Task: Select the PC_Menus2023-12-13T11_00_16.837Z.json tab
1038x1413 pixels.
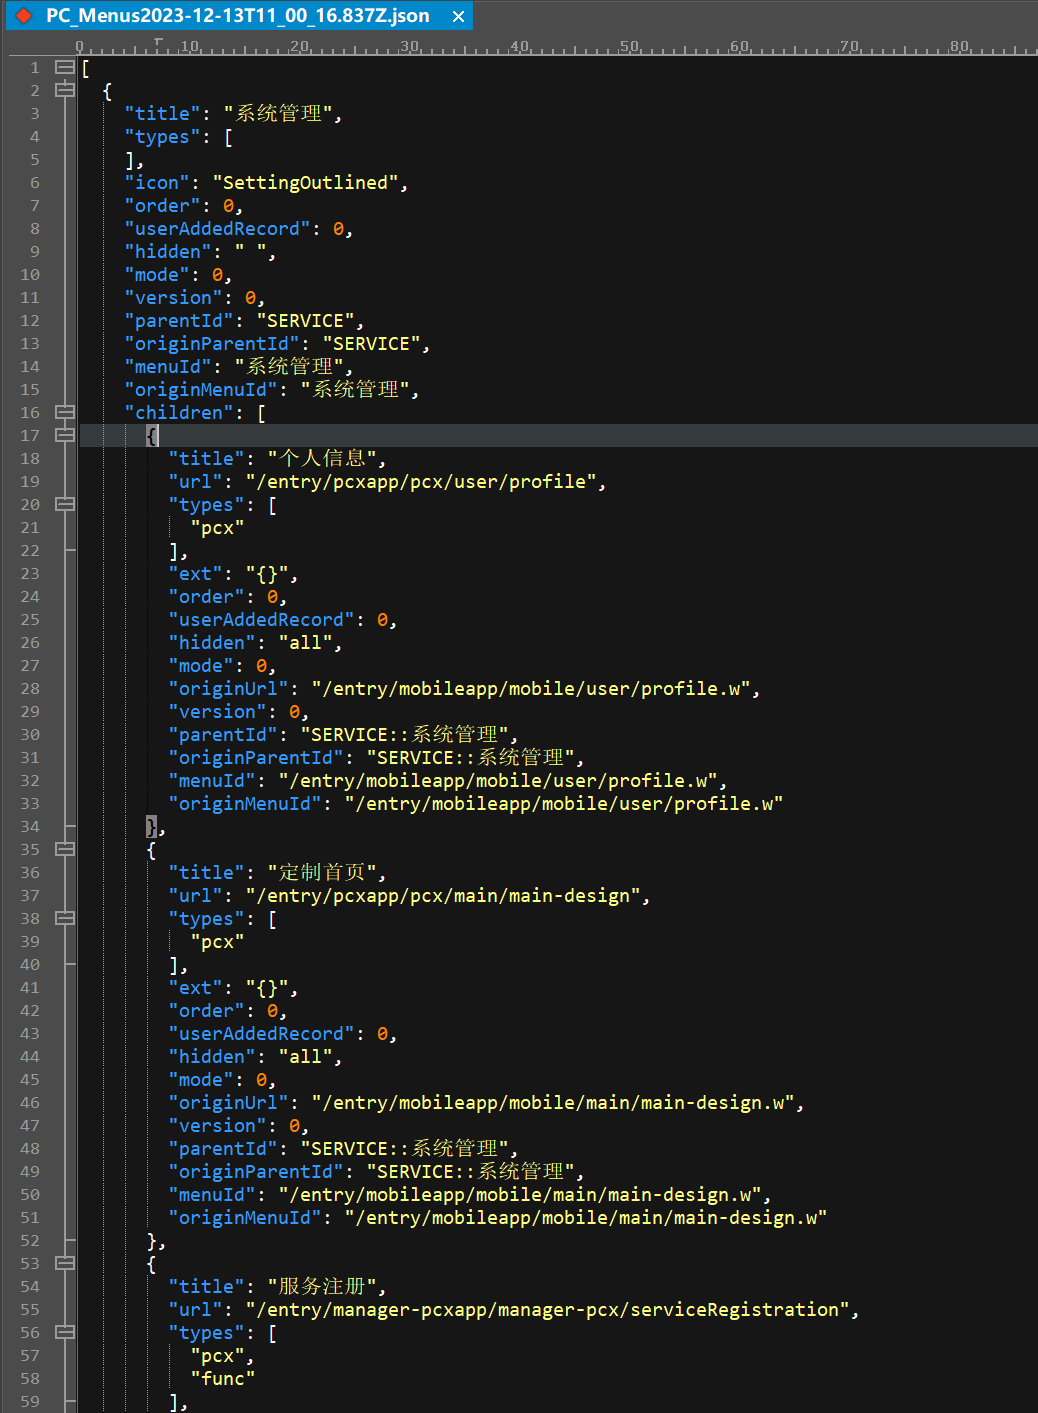Action: pos(238,16)
